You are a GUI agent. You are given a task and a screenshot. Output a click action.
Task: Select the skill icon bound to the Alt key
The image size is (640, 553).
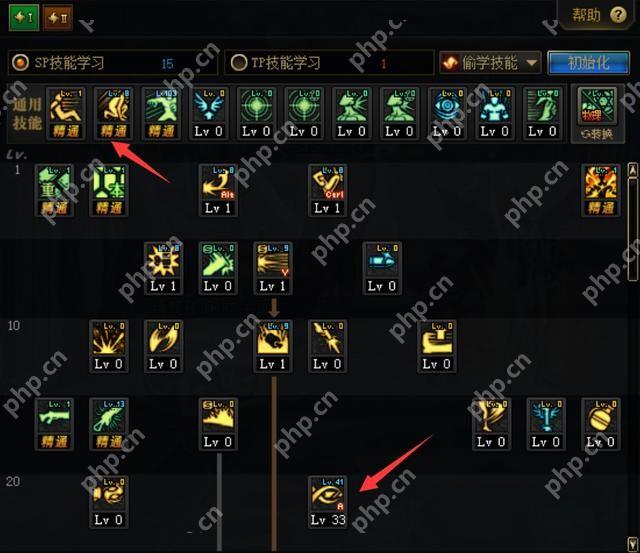218,190
